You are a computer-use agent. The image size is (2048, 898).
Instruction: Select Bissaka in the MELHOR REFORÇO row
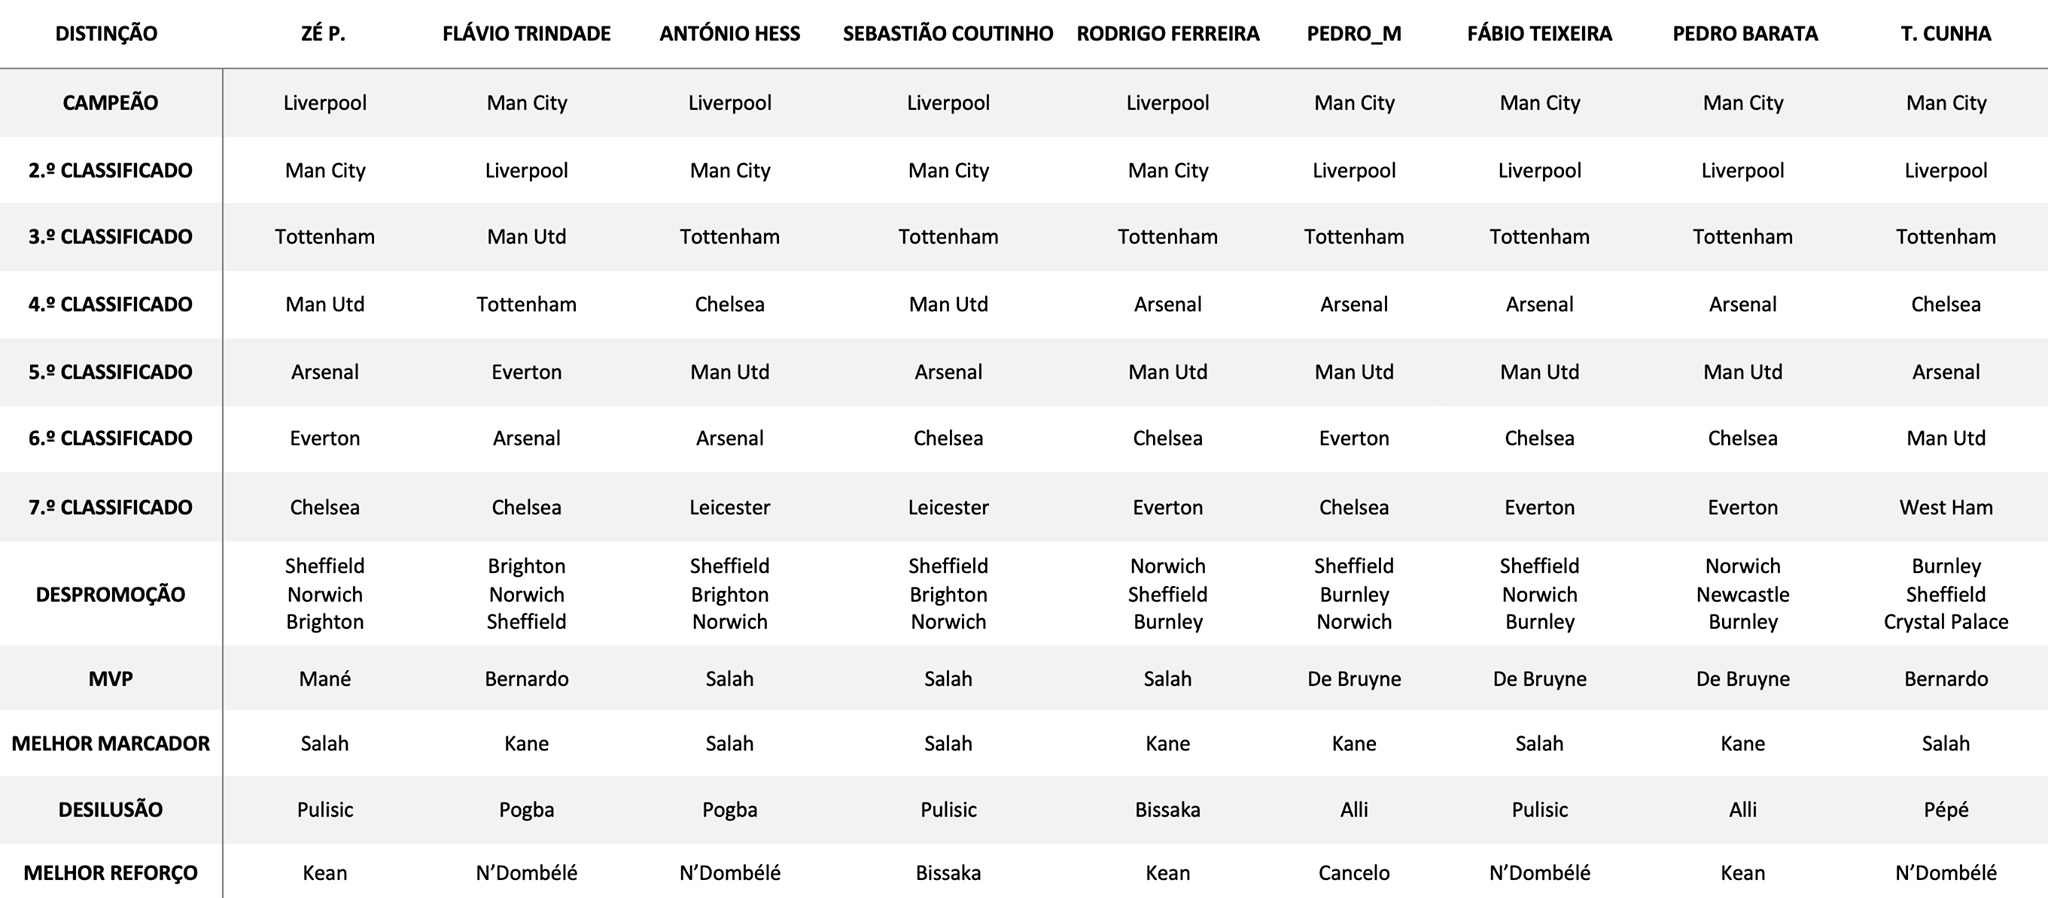pos(947,873)
